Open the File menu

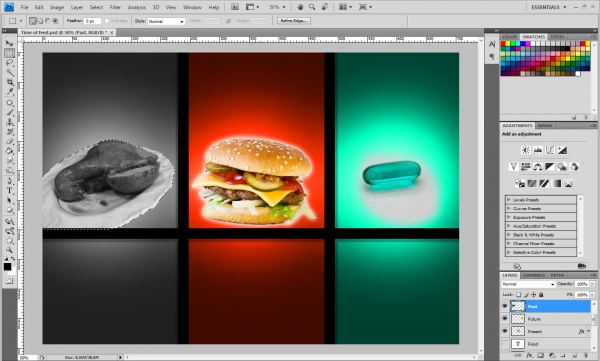pos(24,7)
